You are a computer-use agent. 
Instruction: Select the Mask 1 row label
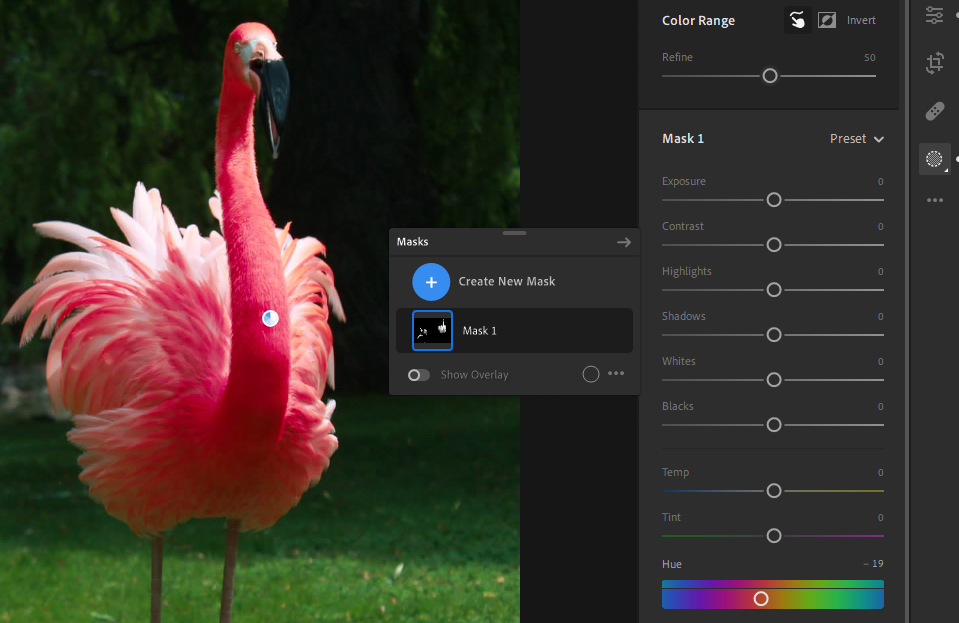click(x=480, y=331)
